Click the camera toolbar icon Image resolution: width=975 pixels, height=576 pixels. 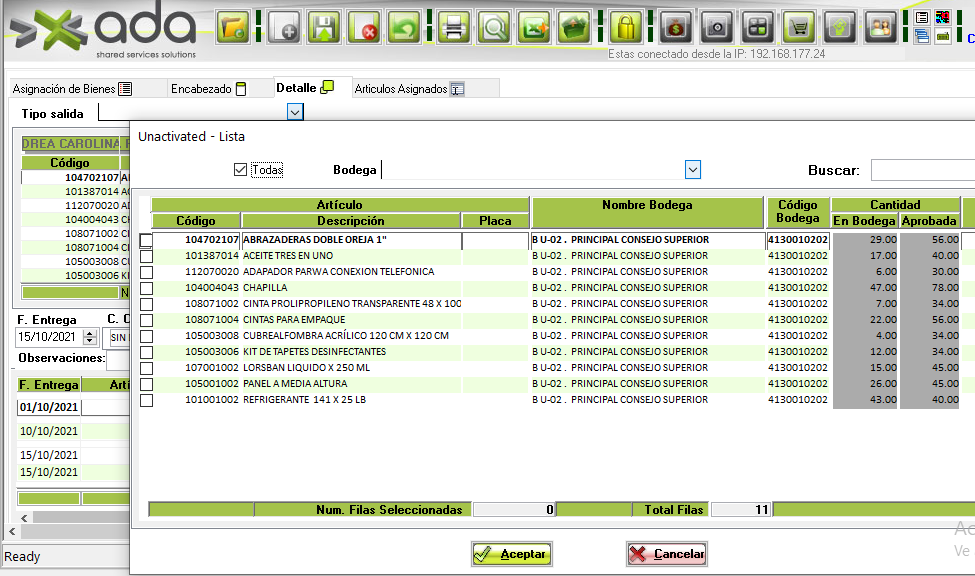click(x=714, y=27)
